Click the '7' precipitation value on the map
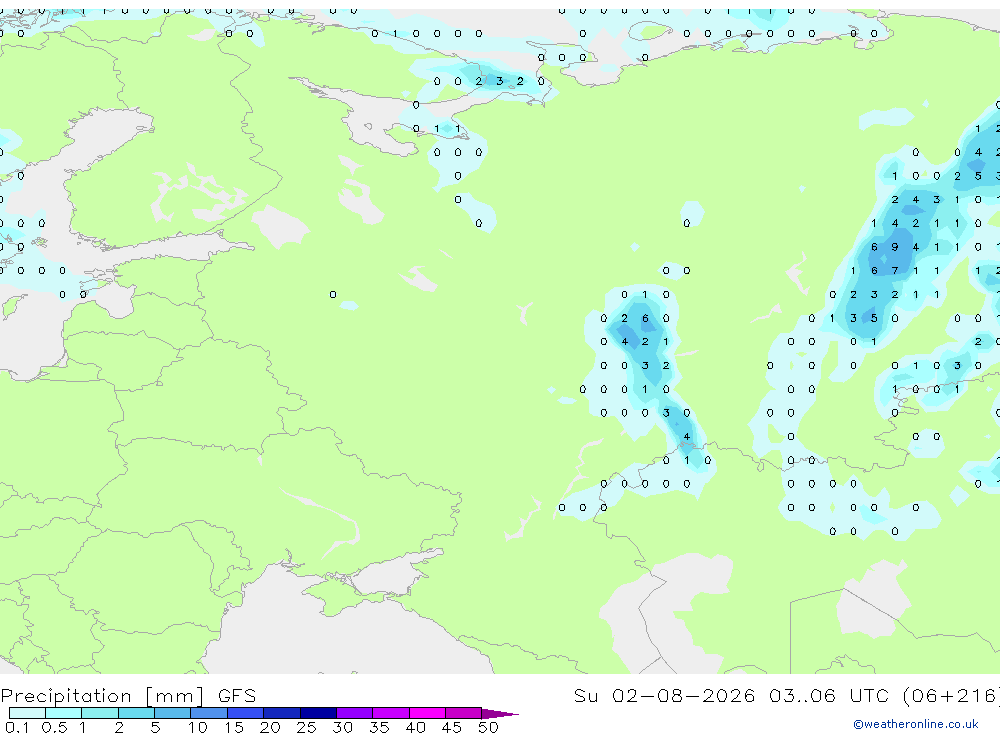 click(895, 270)
